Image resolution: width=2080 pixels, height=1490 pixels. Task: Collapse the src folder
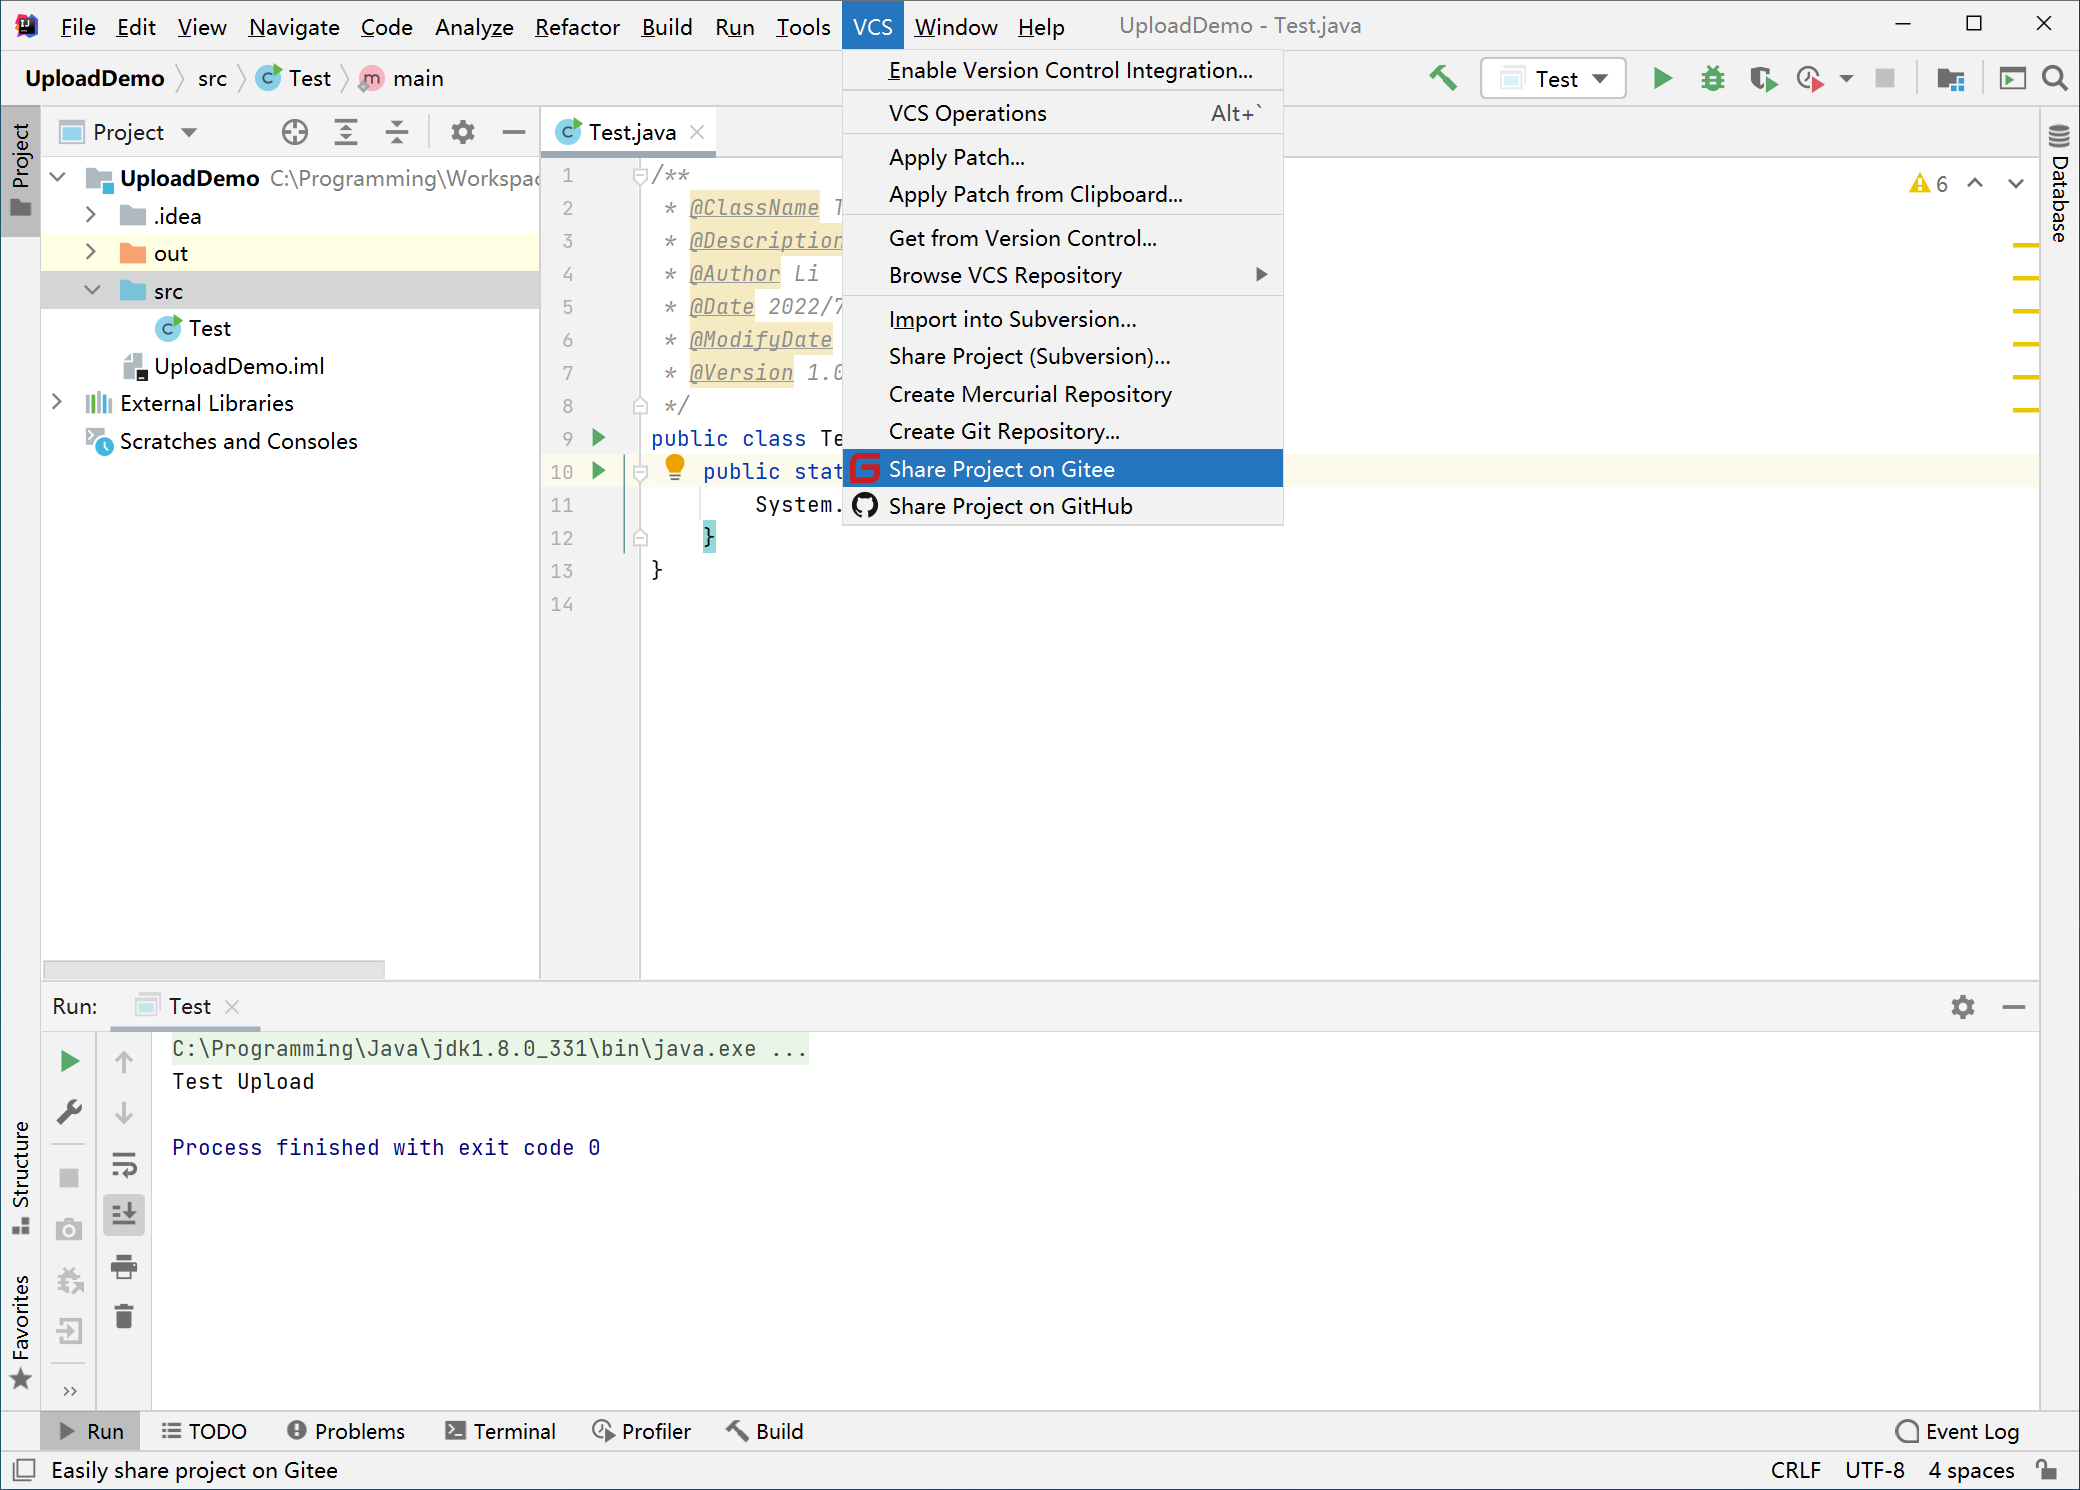(91, 290)
